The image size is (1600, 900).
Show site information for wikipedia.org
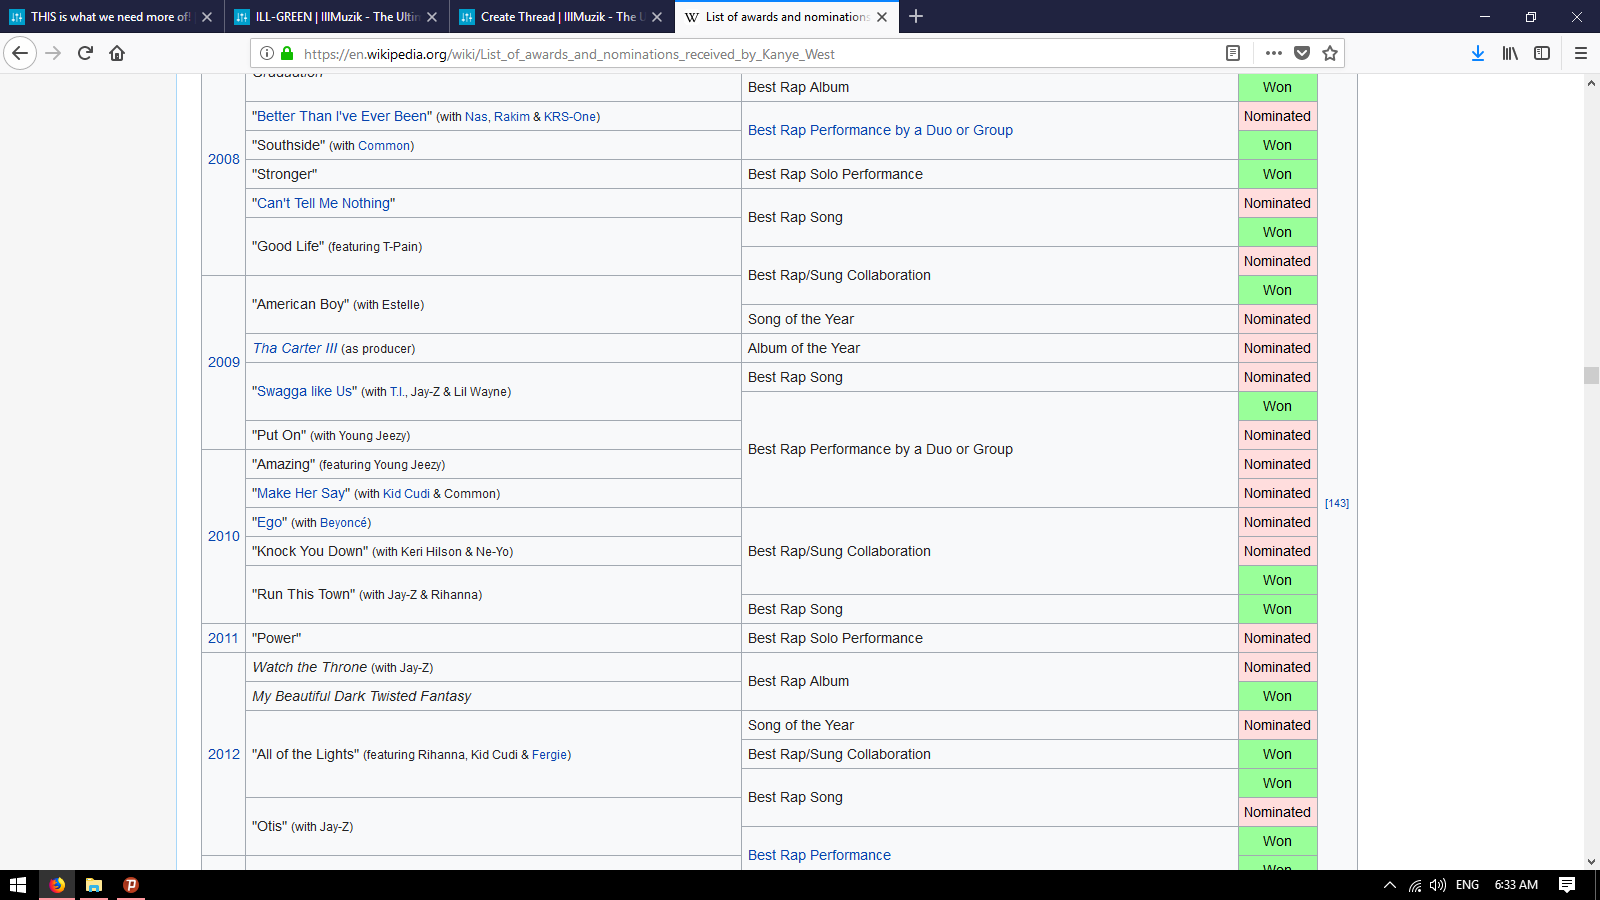[267, 53]
